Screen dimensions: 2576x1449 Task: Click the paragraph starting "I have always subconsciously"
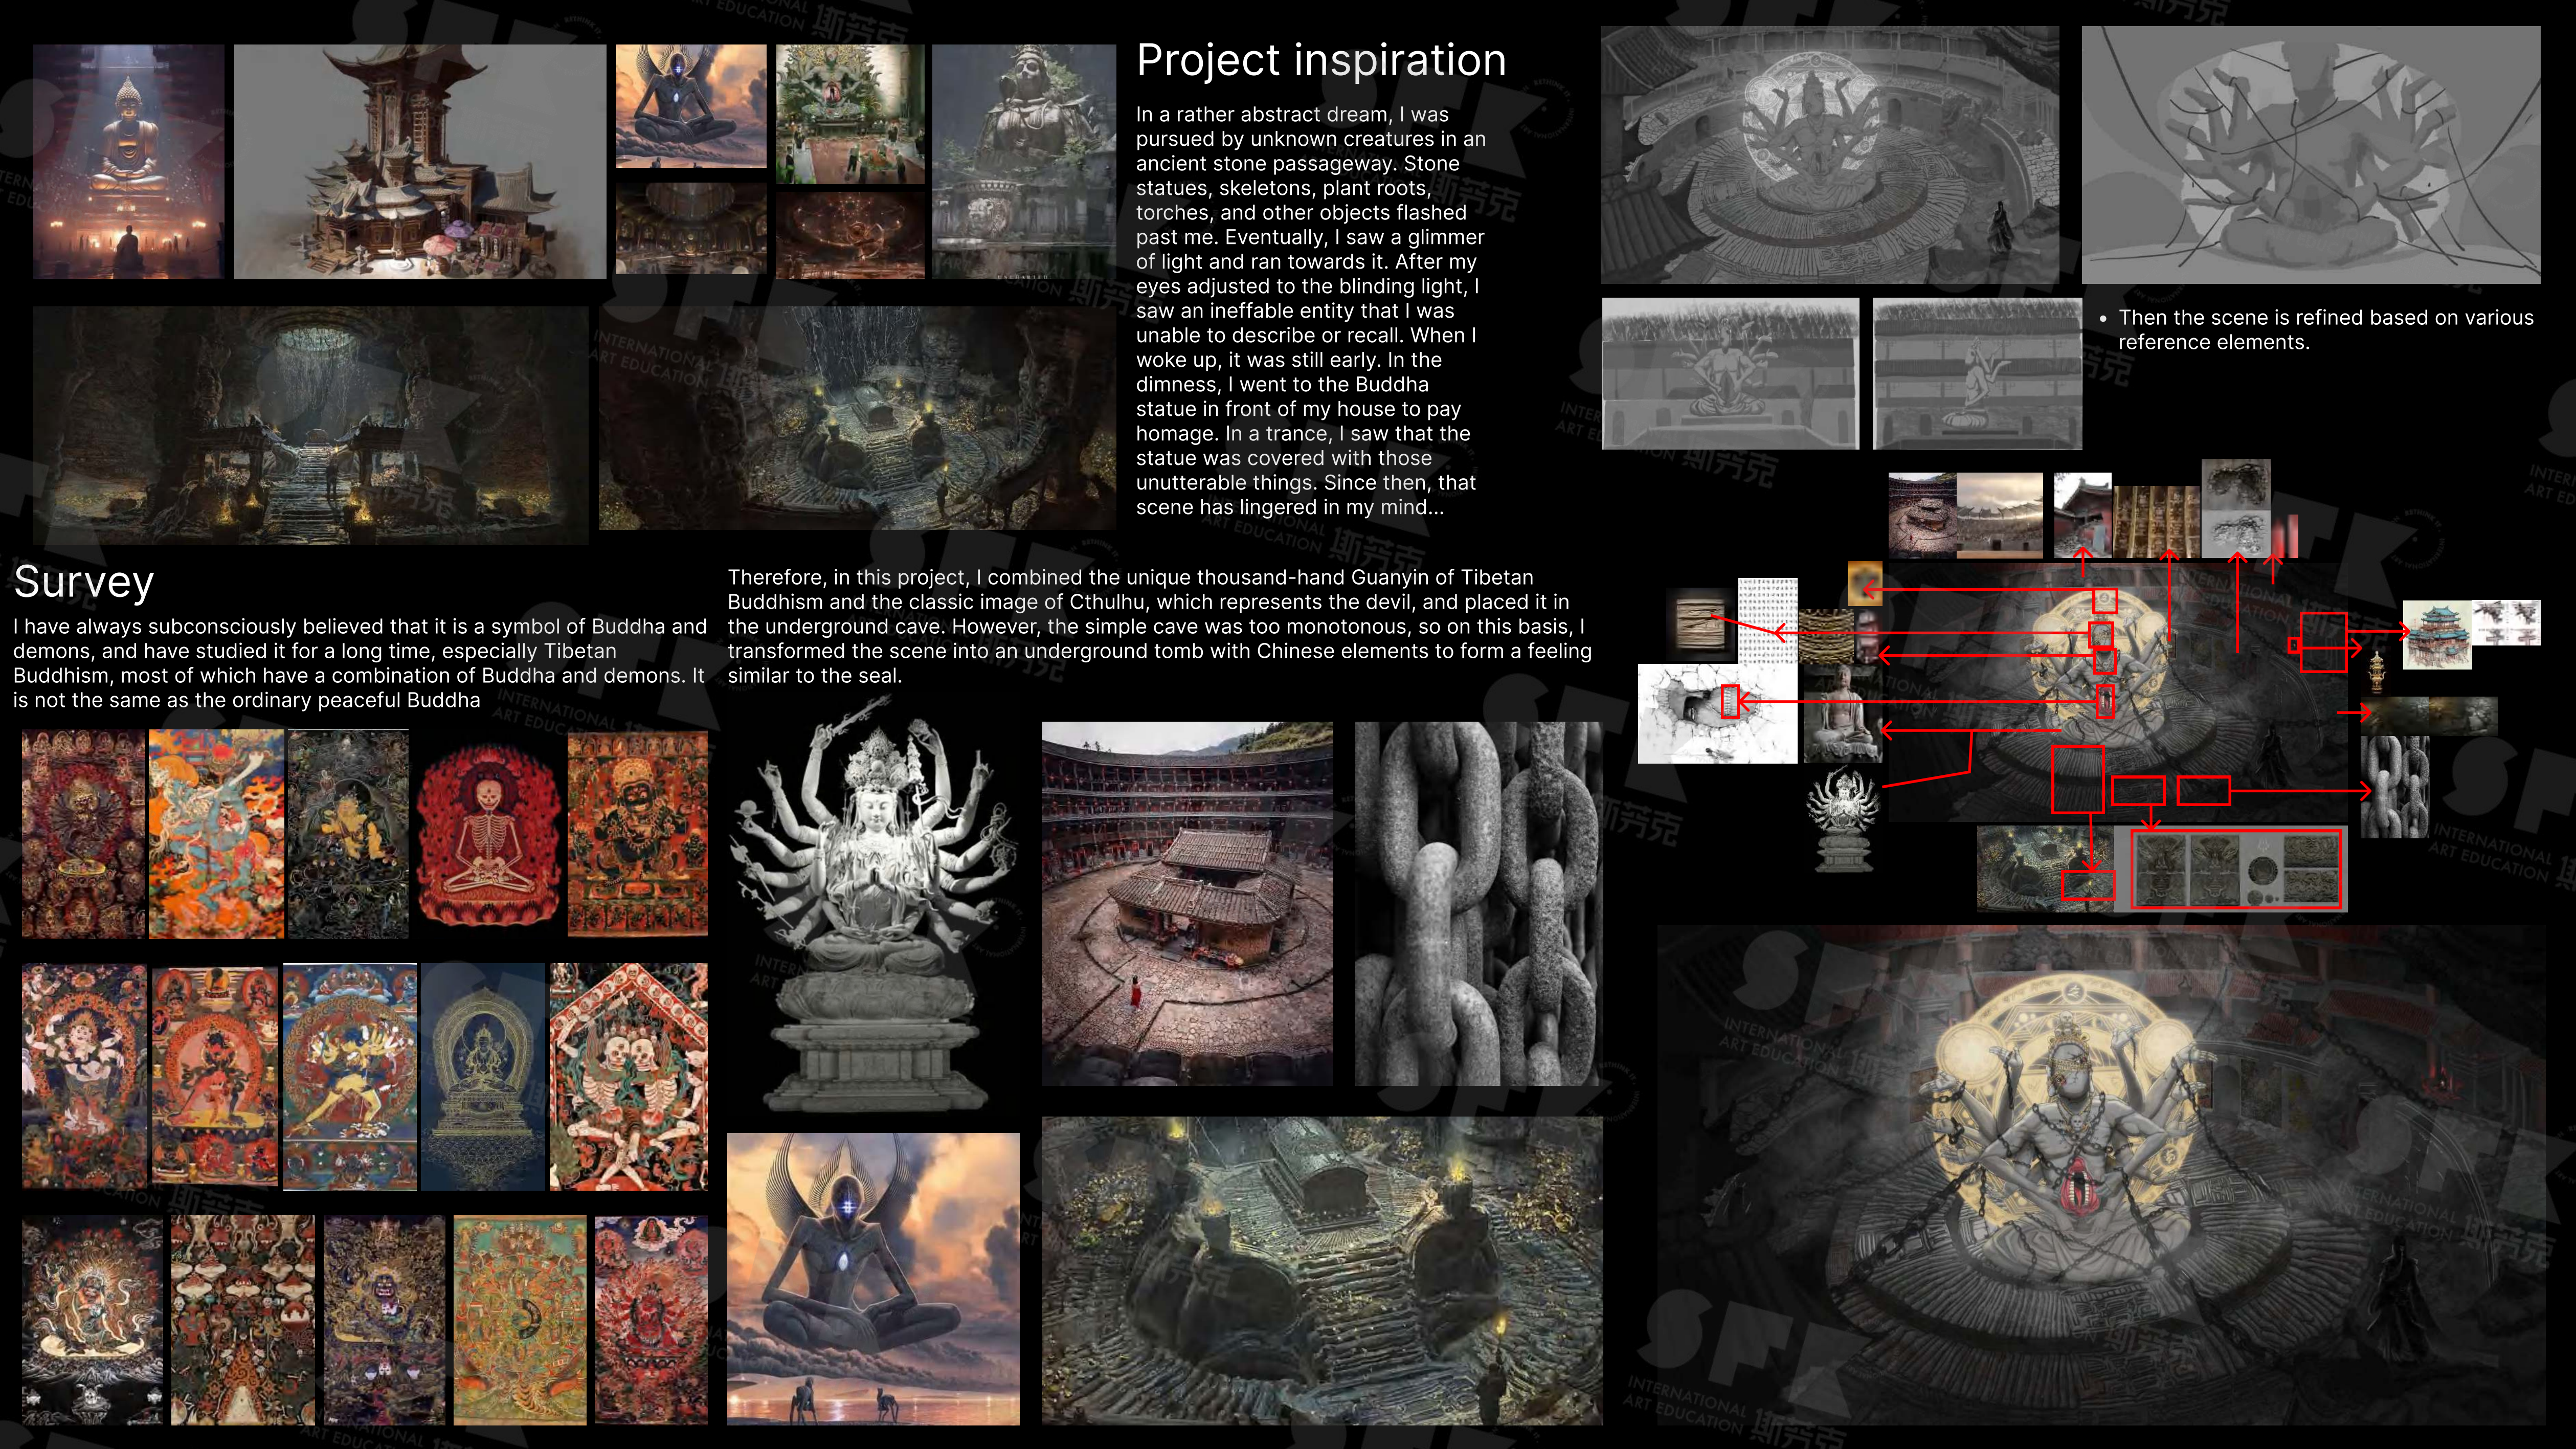tap(360, 663)
